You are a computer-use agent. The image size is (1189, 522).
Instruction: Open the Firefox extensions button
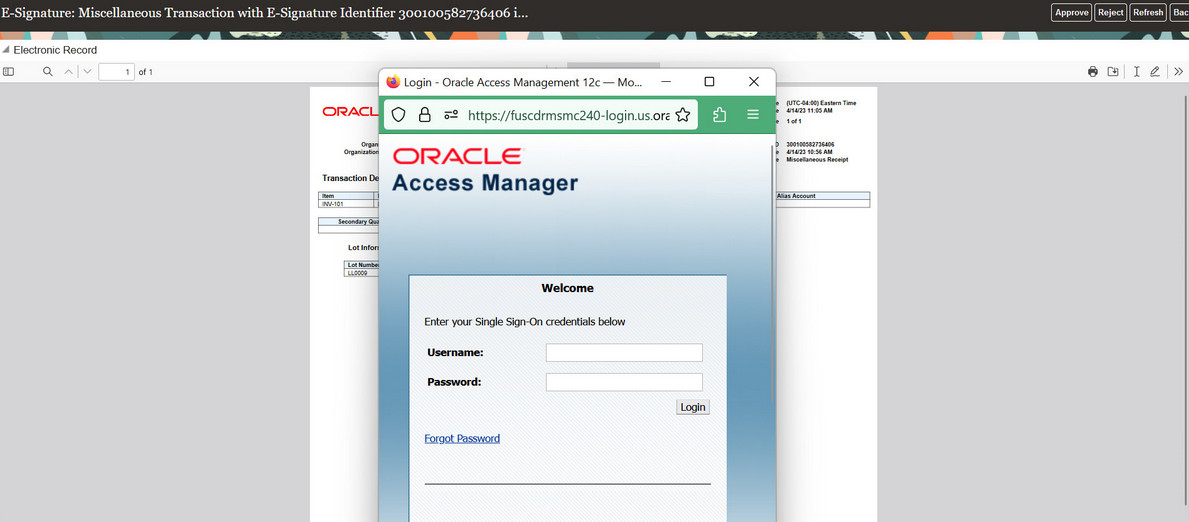tap(720, 115)
